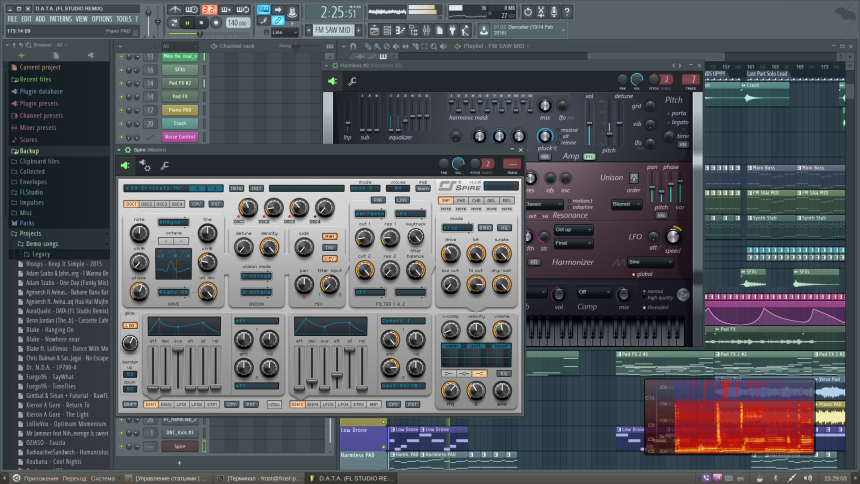Mute the Piano PAD channel LED
The width and height of the screenshot is (860, 484).
click(122, 110)
